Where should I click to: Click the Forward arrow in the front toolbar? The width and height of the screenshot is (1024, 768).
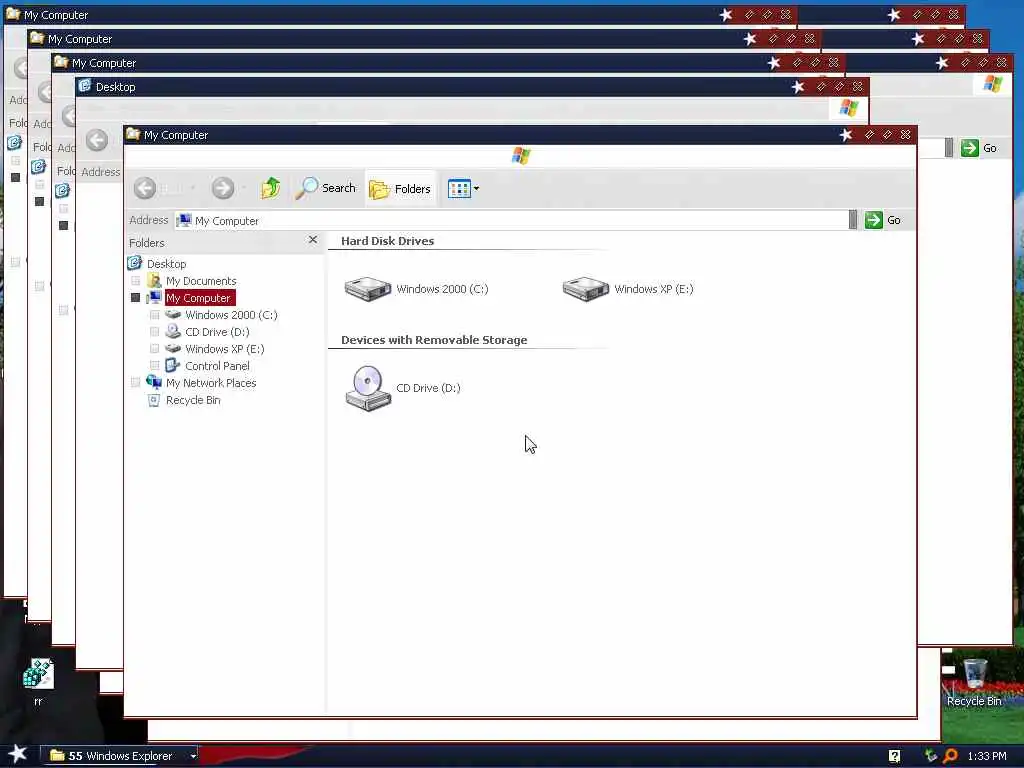pyautogui.click(x=223, y=188)
